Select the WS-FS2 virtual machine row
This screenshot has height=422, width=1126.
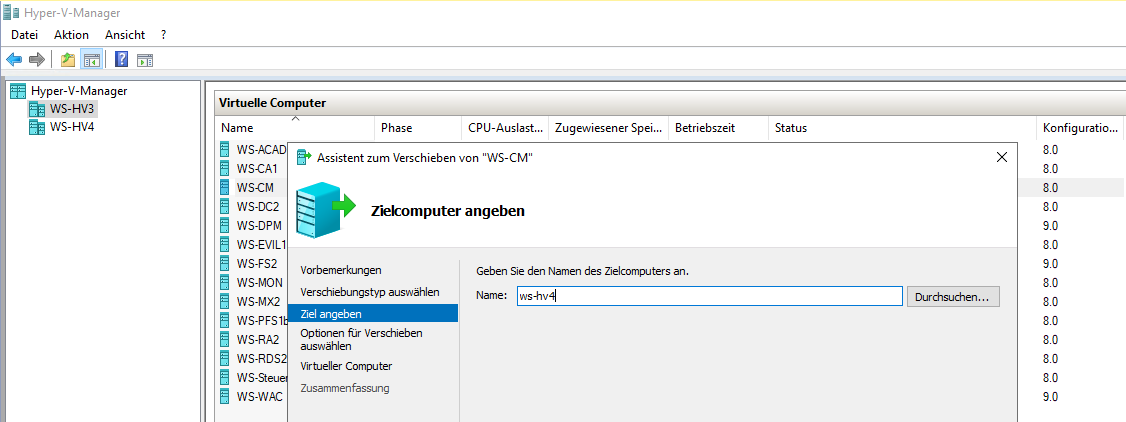[256, 263]
